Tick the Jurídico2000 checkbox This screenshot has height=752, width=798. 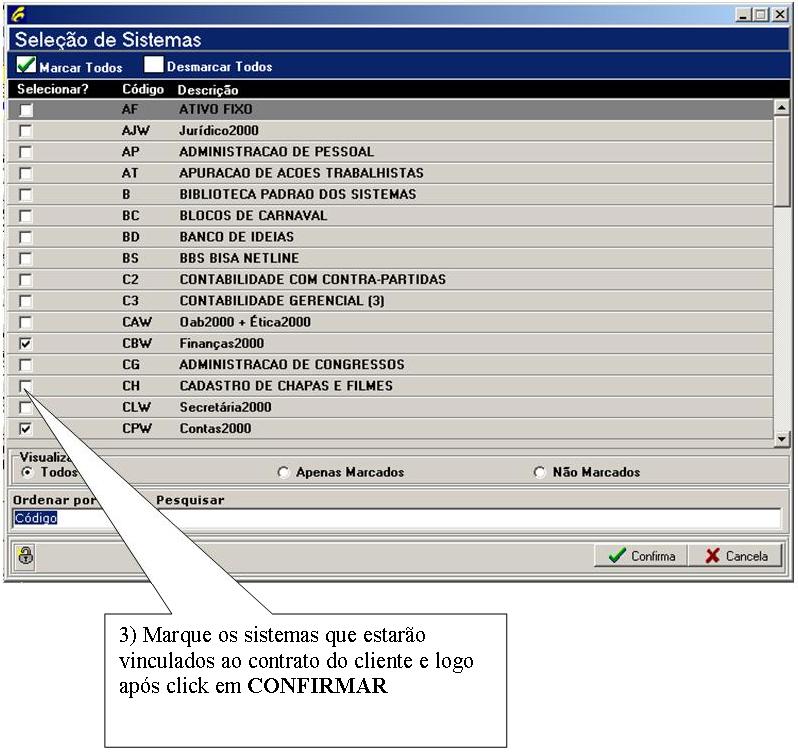pos(26,131)
